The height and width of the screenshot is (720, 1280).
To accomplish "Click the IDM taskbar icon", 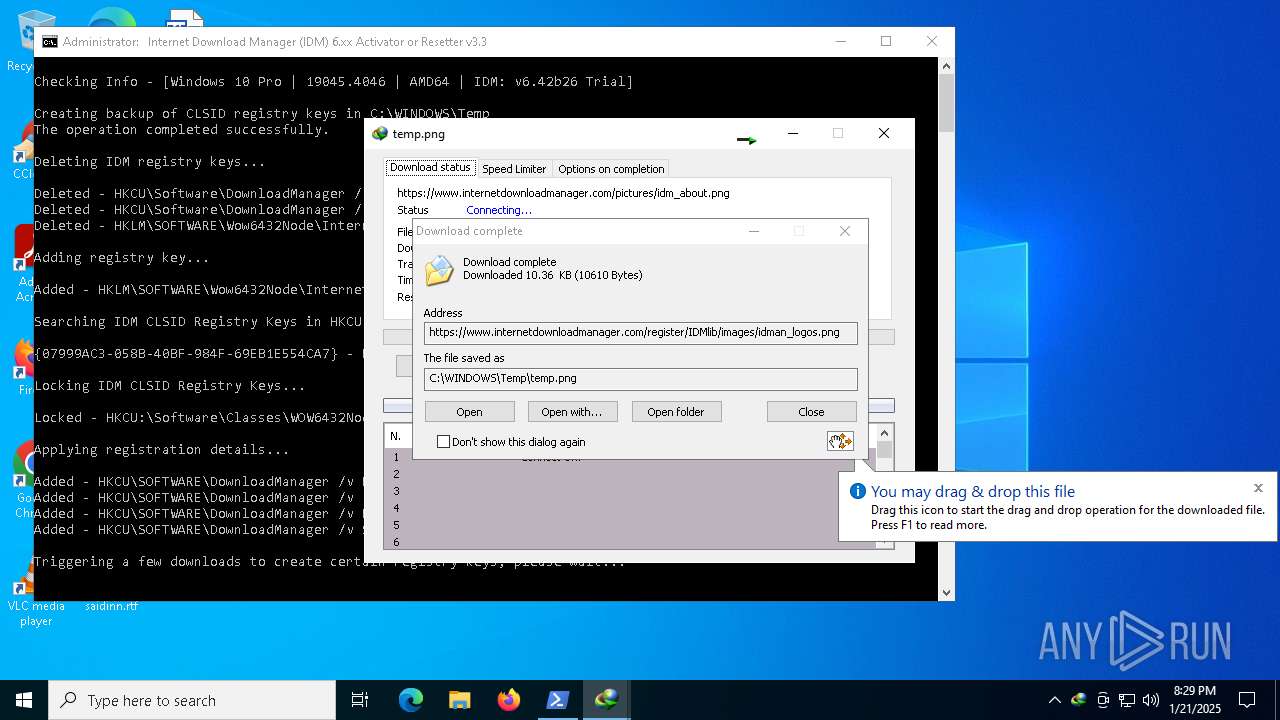I will 606,700.
